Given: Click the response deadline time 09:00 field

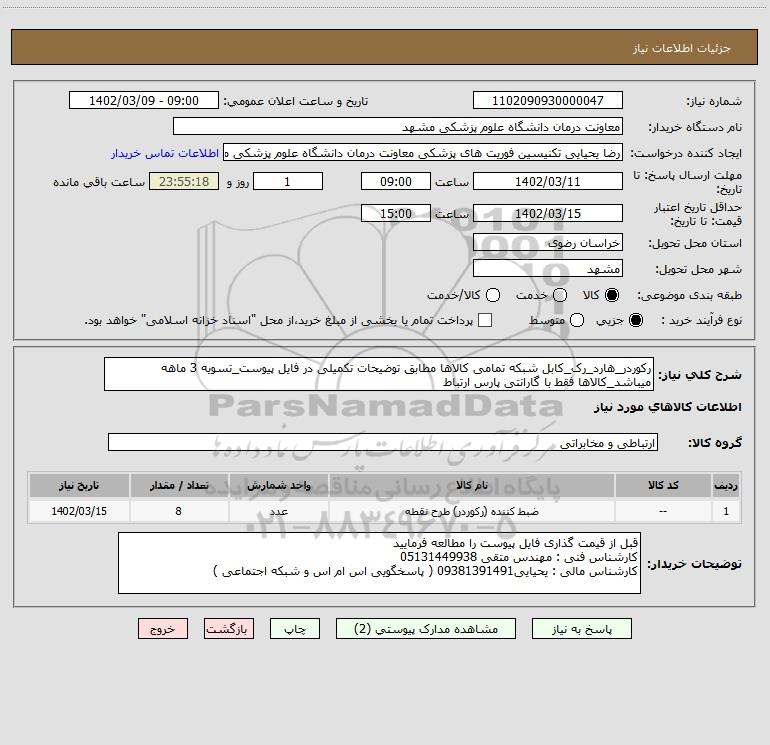Looking at the screenshot, I should (x=396, y=181).
